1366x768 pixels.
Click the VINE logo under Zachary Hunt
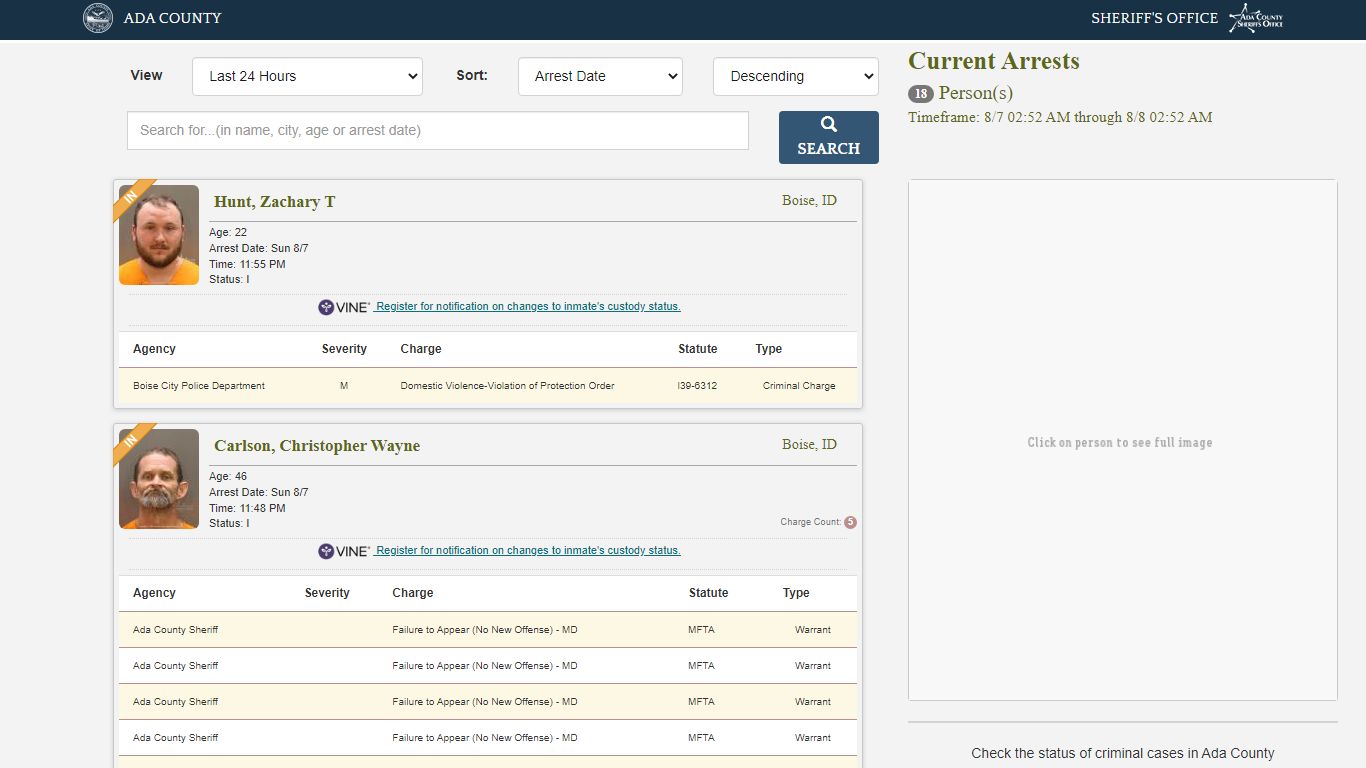(344, 307)
